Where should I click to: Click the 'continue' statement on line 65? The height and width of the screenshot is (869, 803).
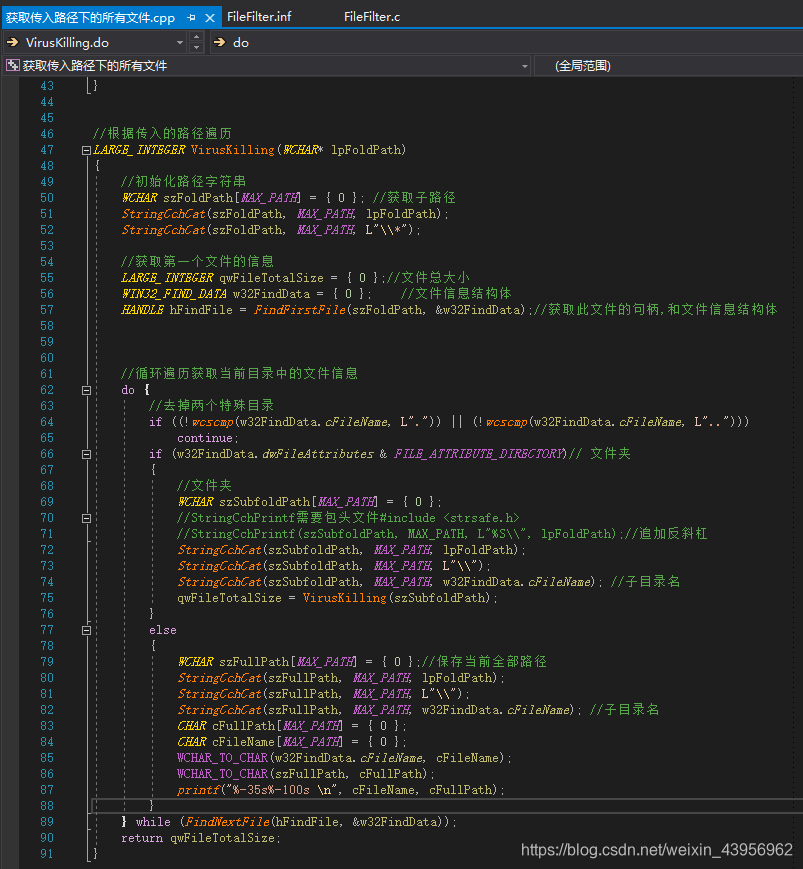click(x=204, y=438)
